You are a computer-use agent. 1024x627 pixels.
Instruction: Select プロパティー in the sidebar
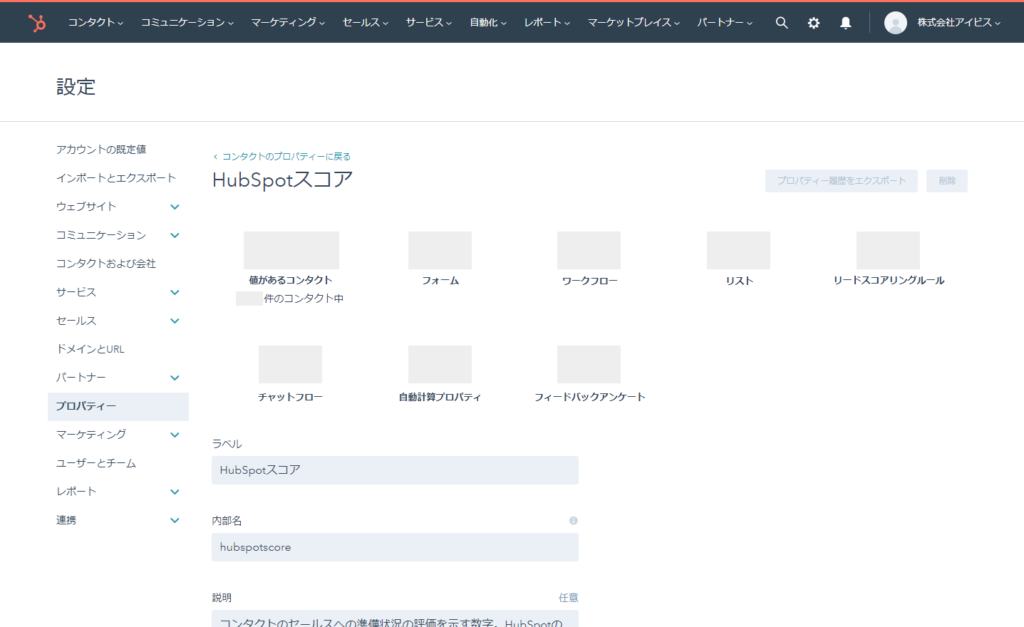click(x=118, y=406)
